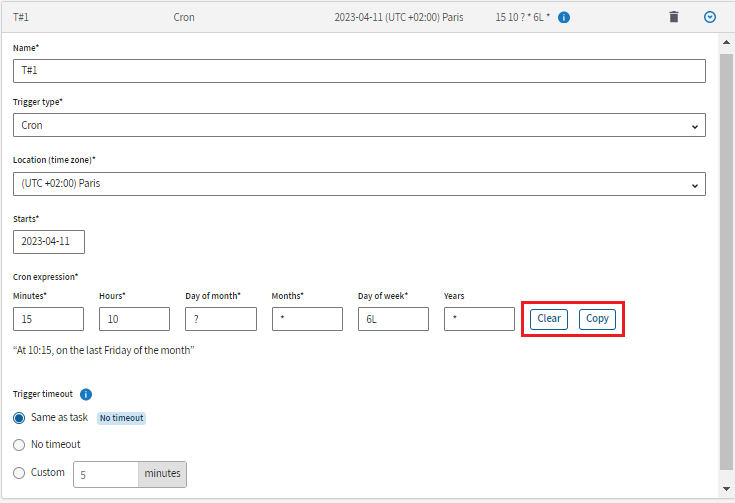Click the Years cron field
735x503 pixels.
coord(479,319)
